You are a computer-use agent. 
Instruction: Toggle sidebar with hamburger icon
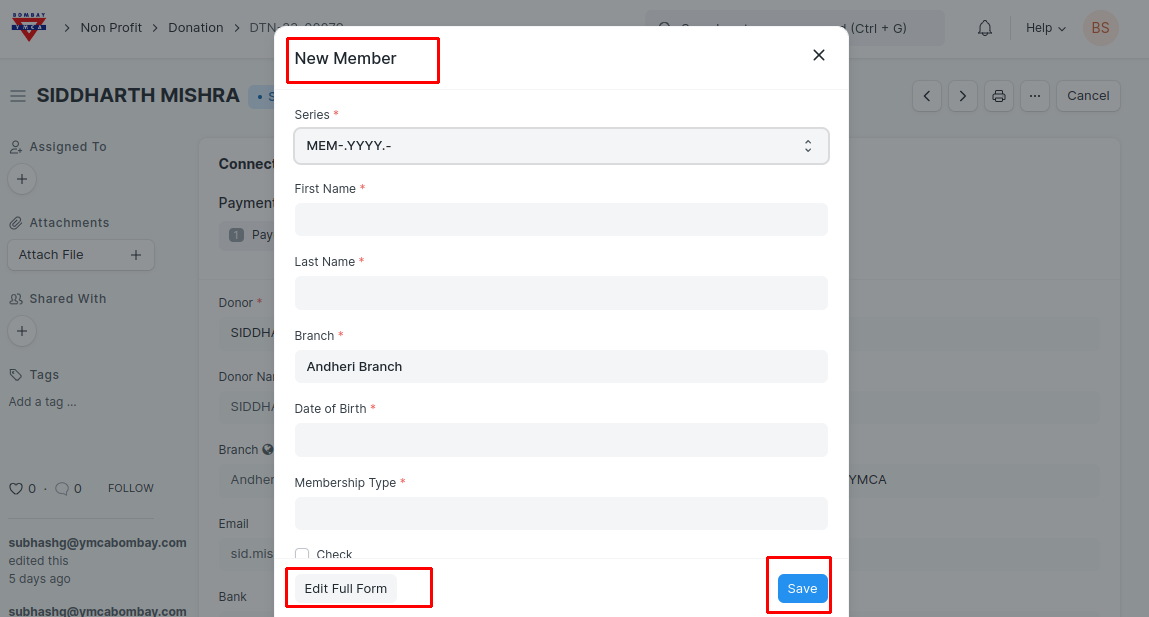coord(17,96)
